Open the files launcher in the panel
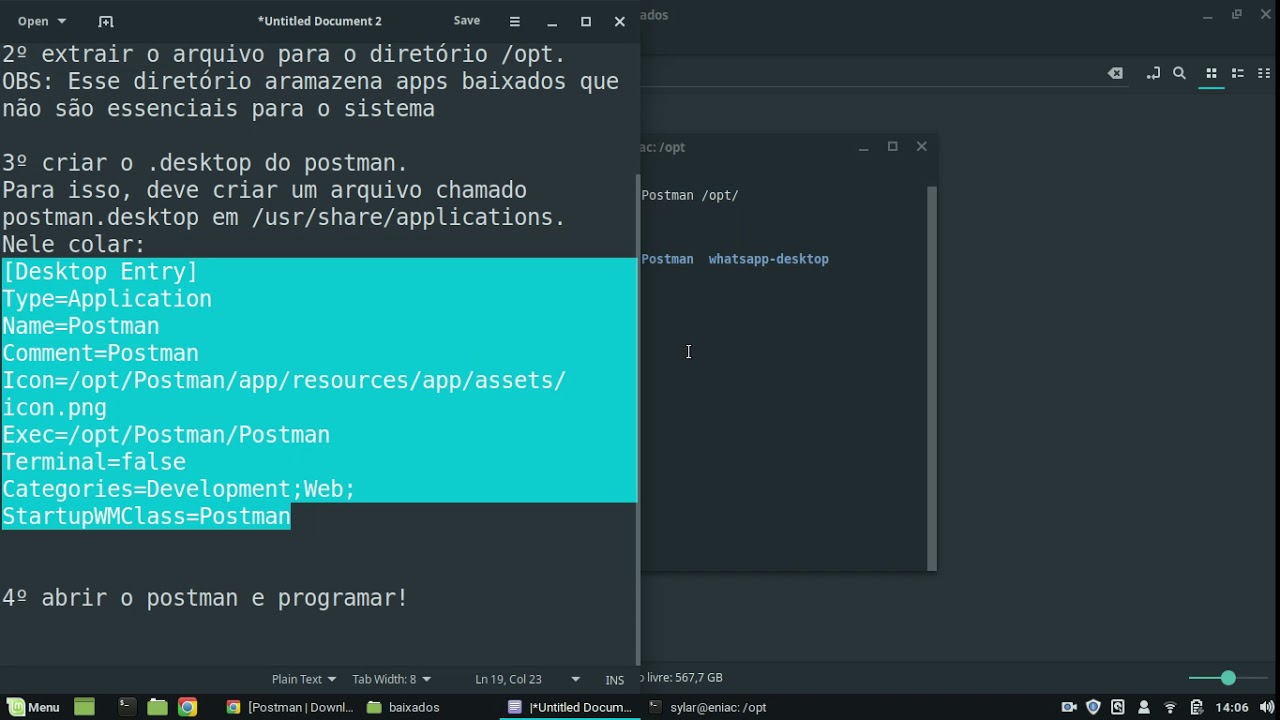Image resolution: width=1280 pixels, height=720 pixels. [157, 707]
